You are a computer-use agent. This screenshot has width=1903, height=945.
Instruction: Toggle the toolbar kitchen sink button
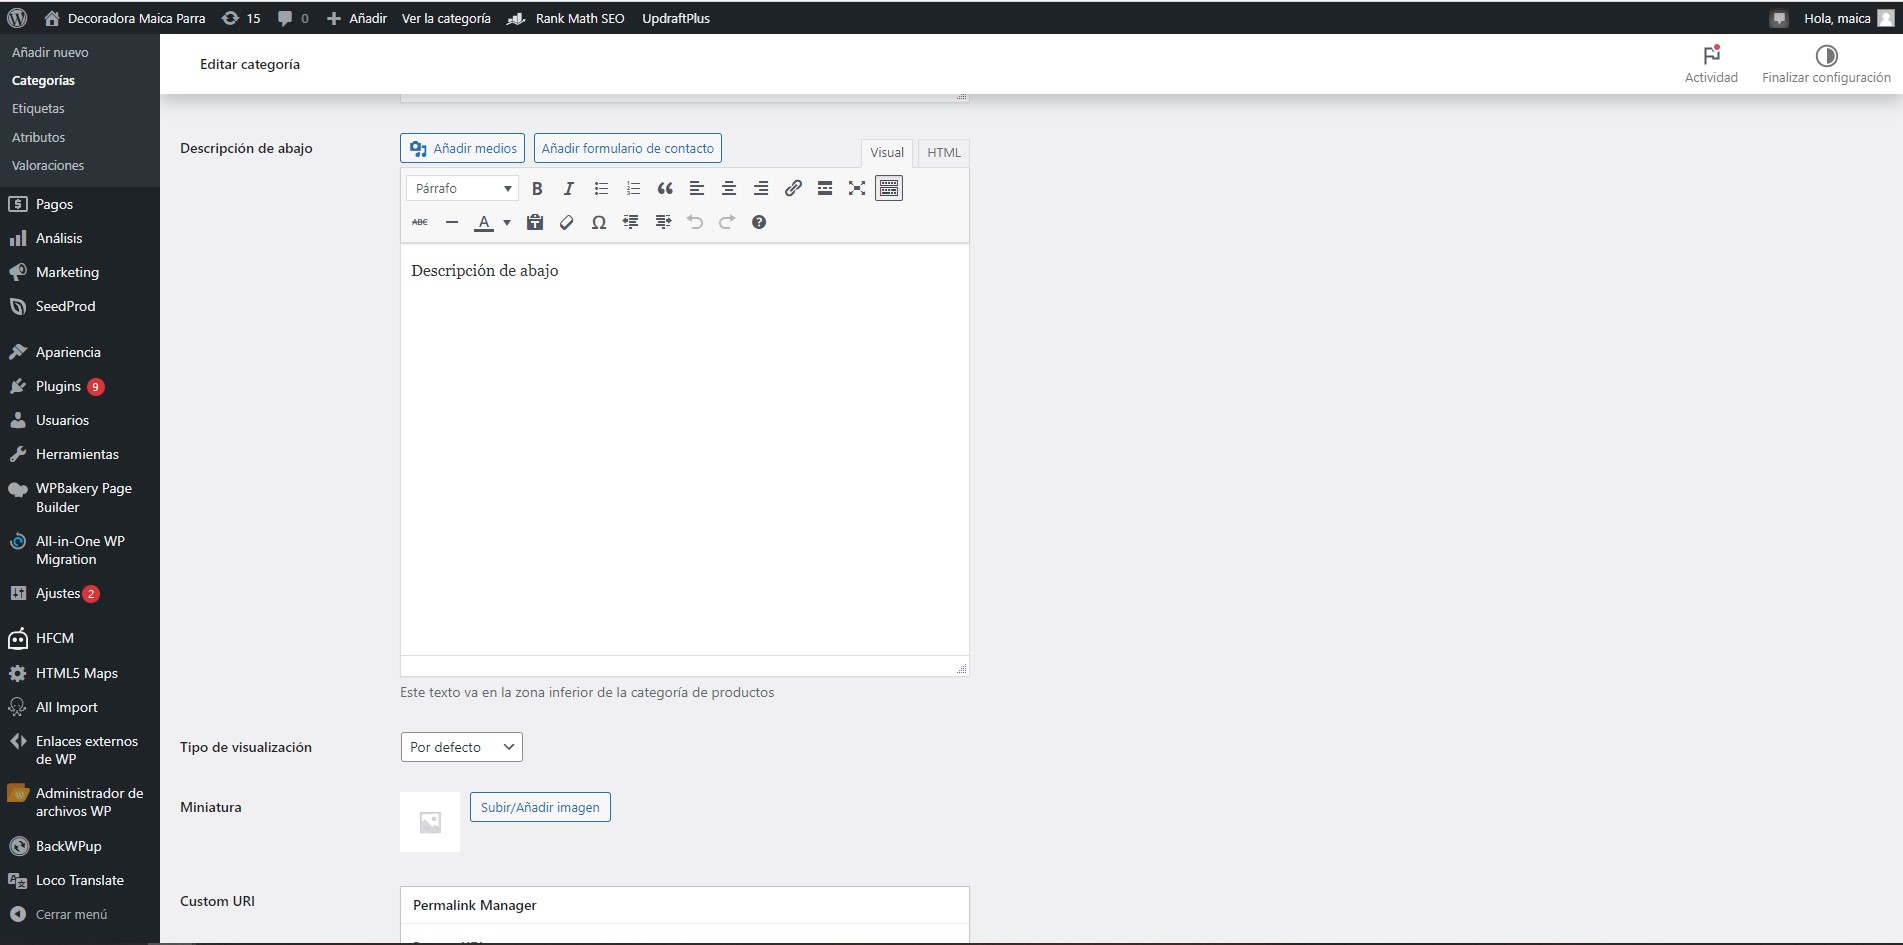tap(889, 188)
